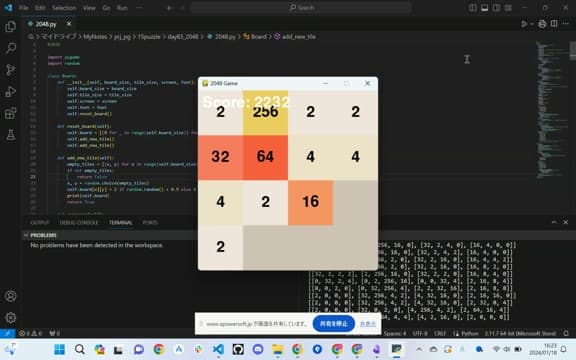Click the Split Editor Right icon
The width and height of the screenshot is (576, 360).
pyautogui.click(x=554, y=24)
